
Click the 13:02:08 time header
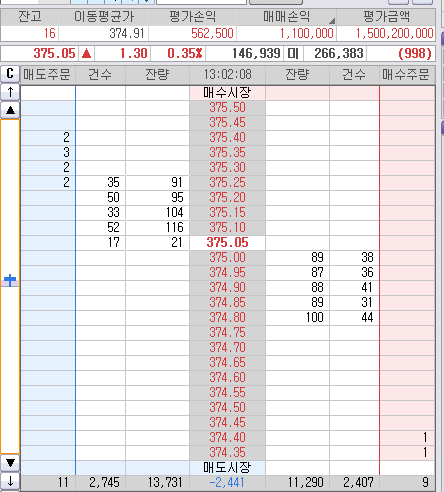227,74
